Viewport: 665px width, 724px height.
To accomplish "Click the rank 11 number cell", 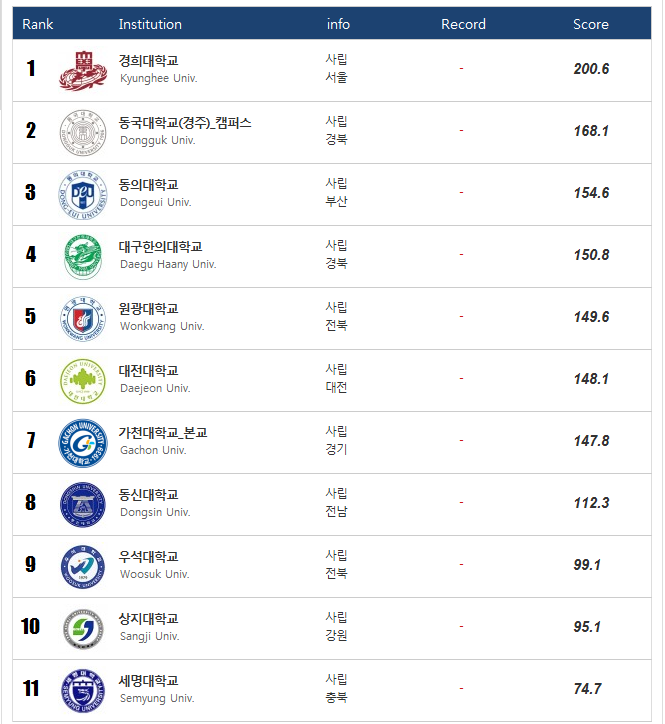I will [x=31, y=689].
